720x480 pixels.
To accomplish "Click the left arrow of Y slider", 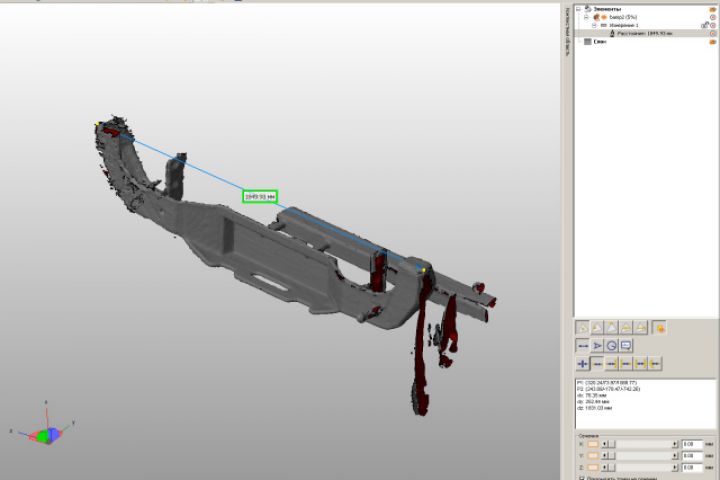I will tap(604, 456).
